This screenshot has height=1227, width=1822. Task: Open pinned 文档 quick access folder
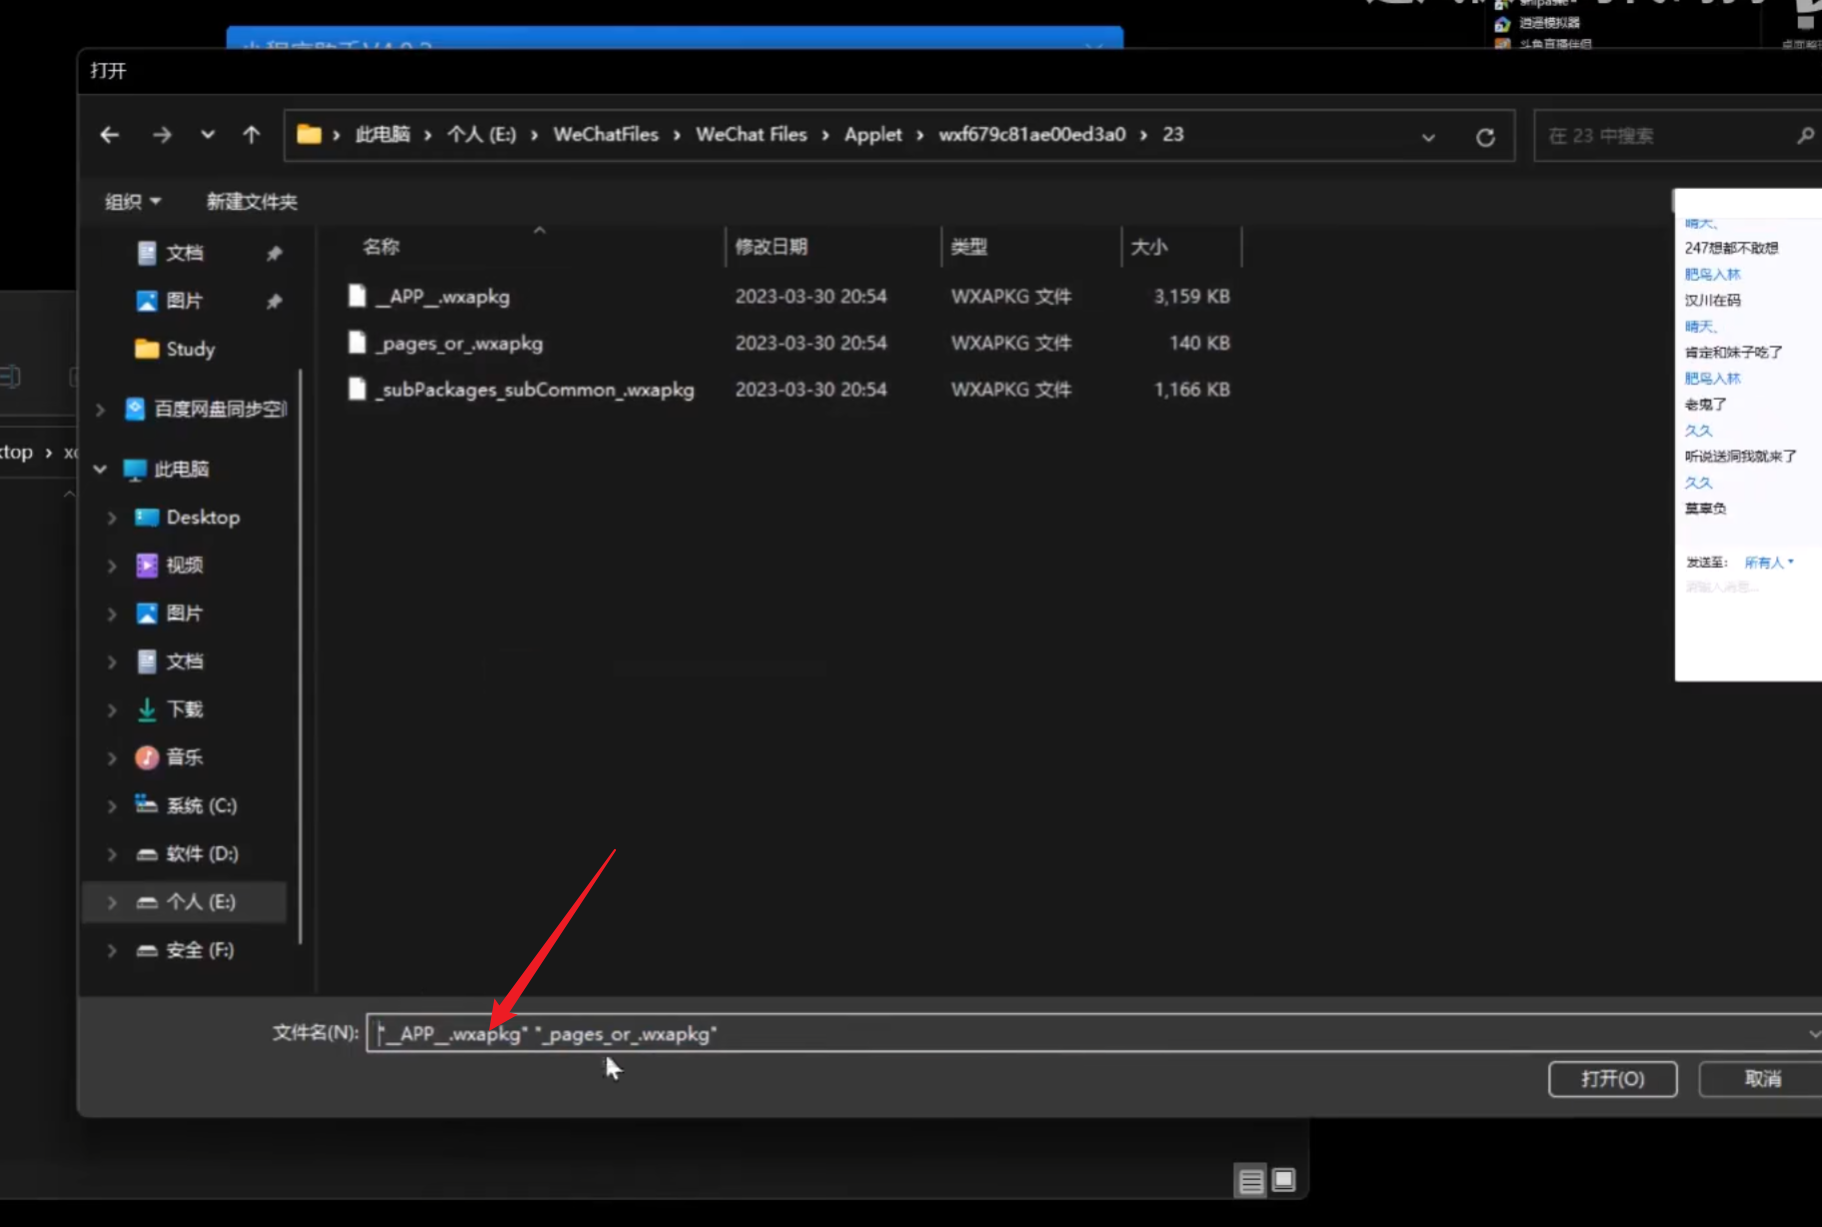(184, 253)
